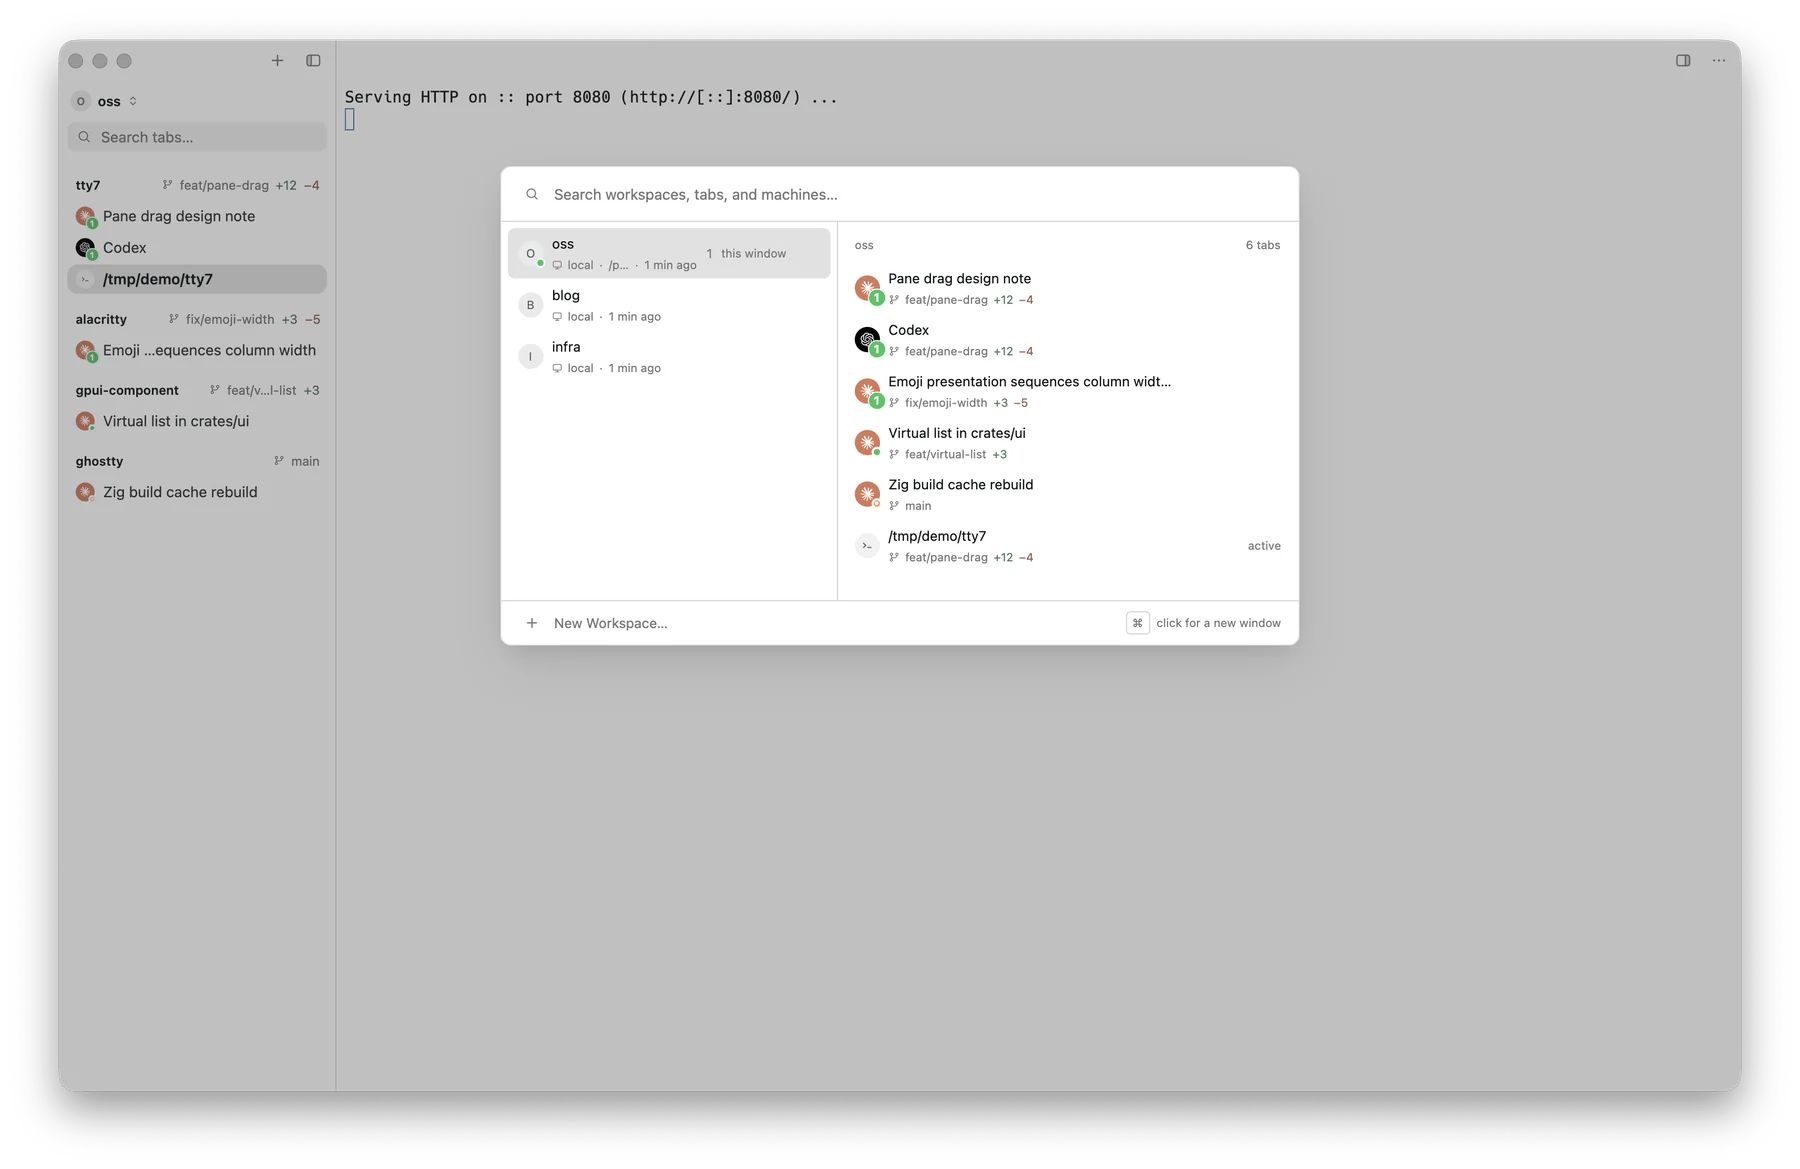Click the command key icon hint in the switcher footer

pyautogui.click(x=1137, y=623)
